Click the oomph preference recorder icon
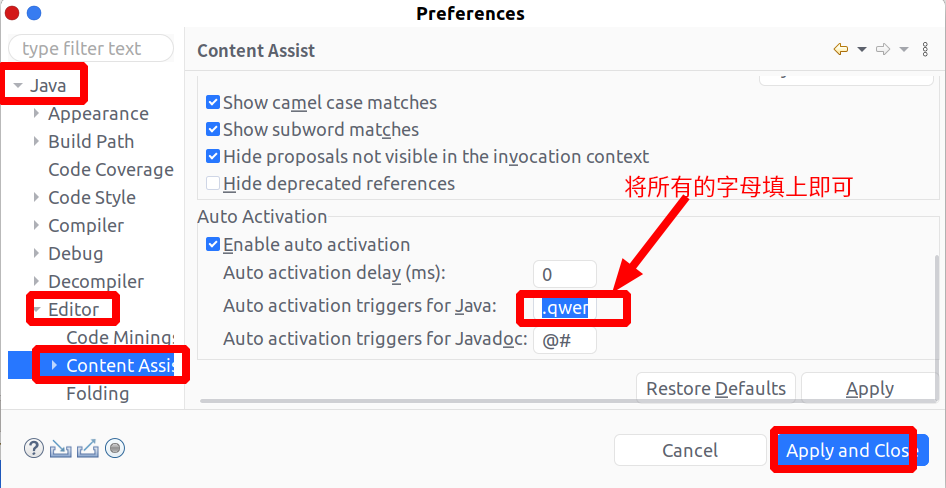The width and height of the screenshot is (946, 488). click(x=115, y=449)
